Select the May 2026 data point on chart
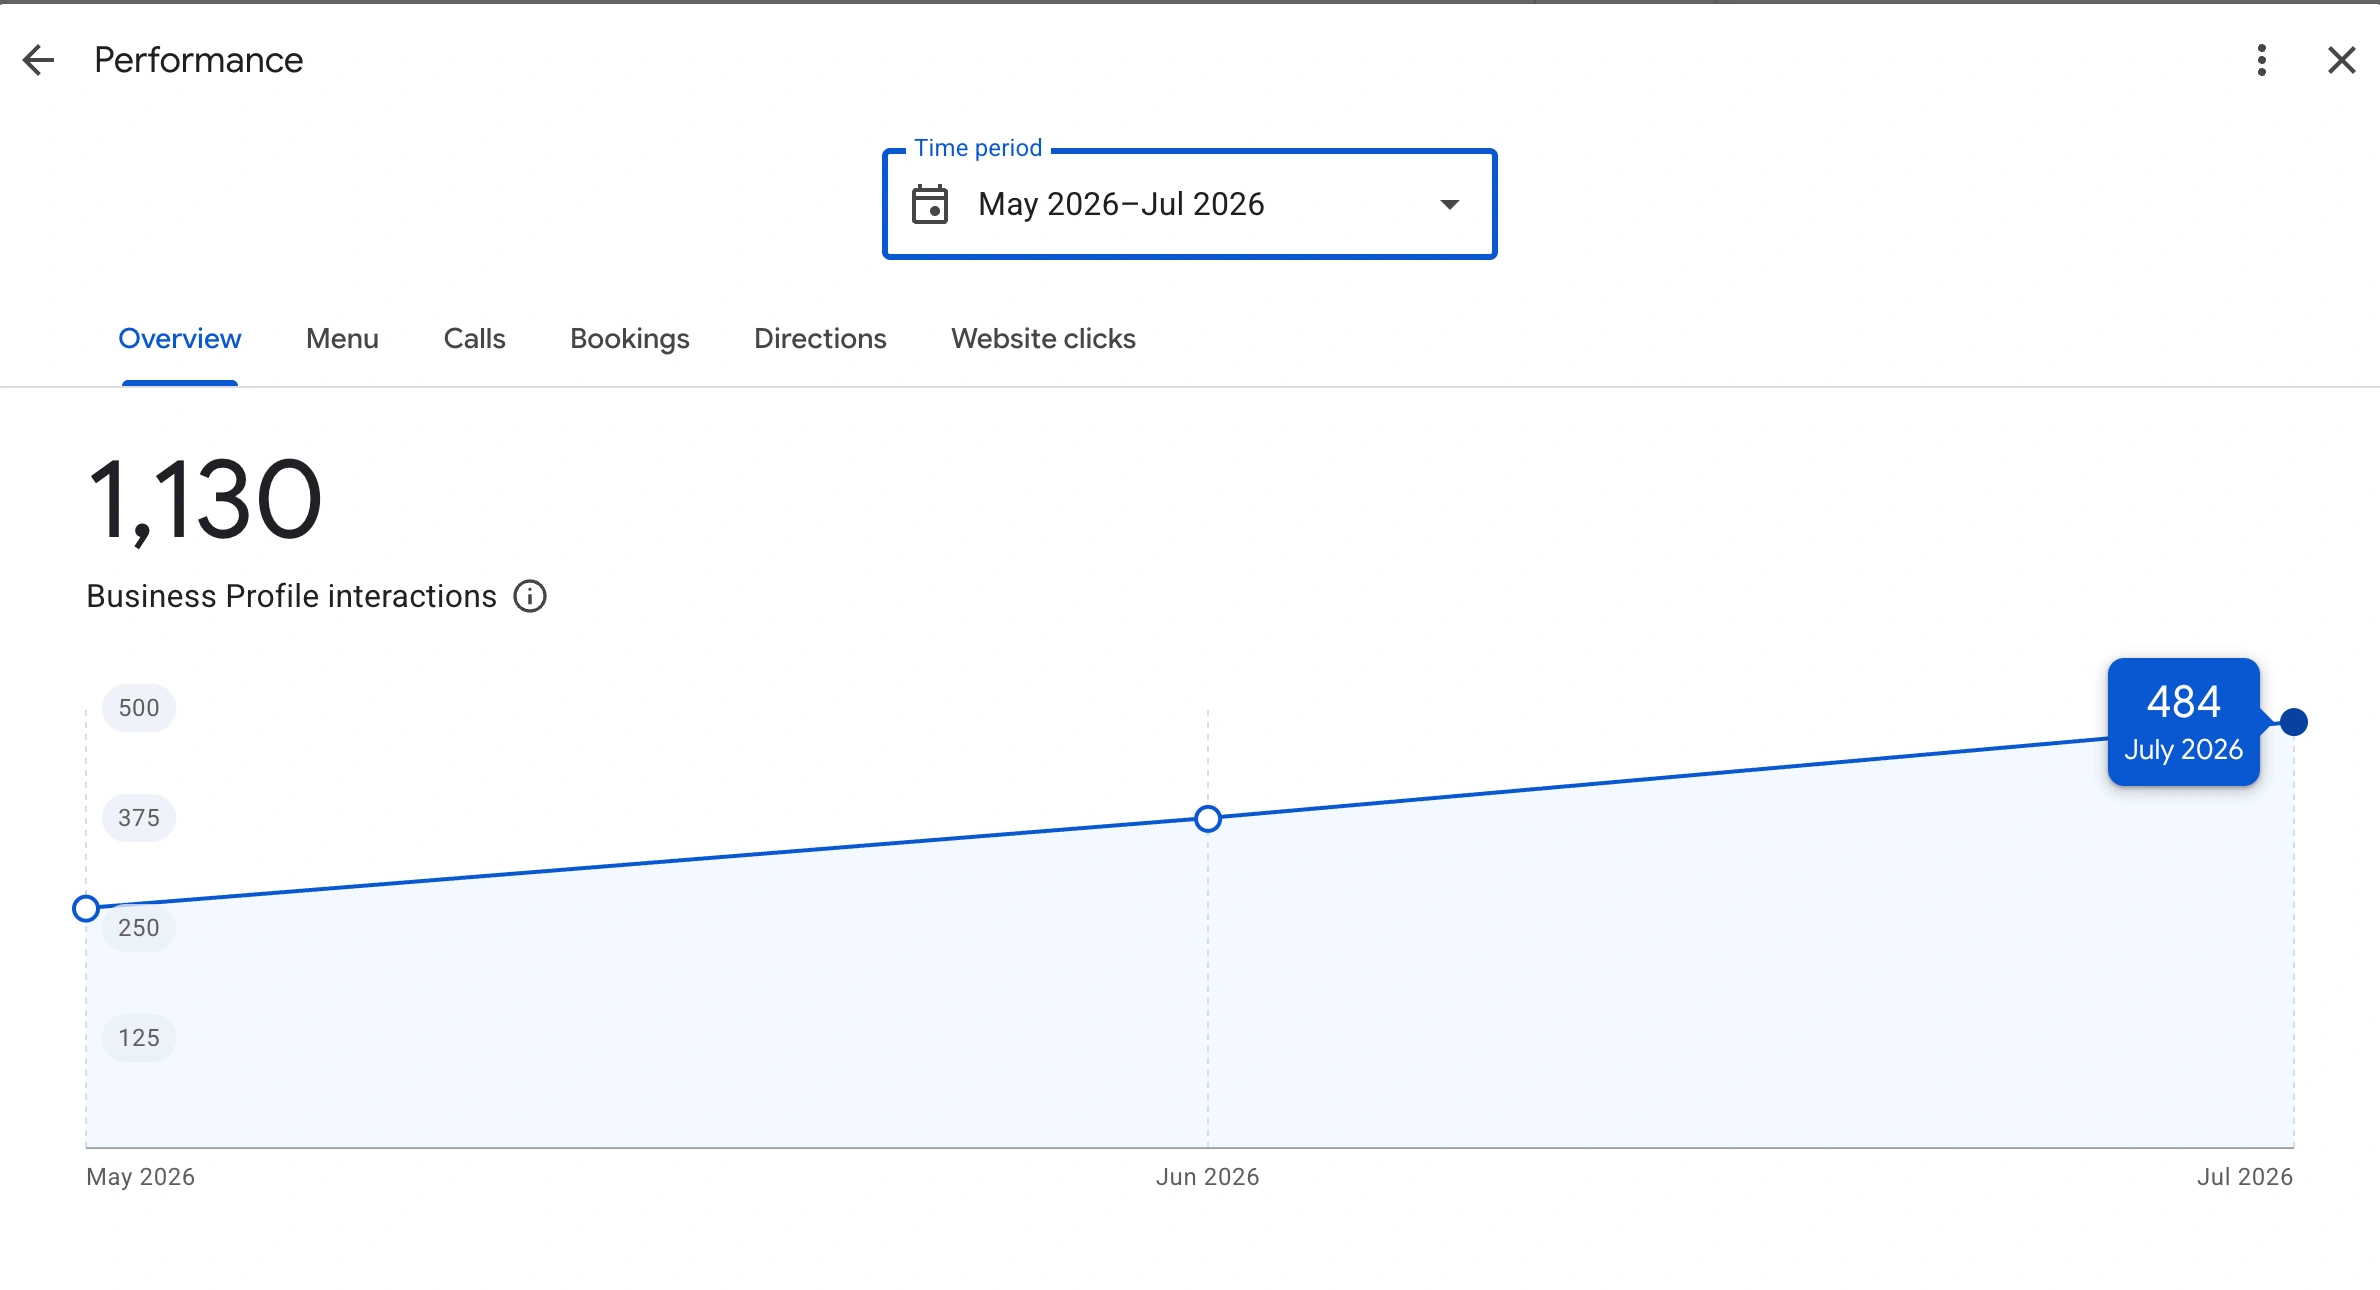 [x=86, y=908]
